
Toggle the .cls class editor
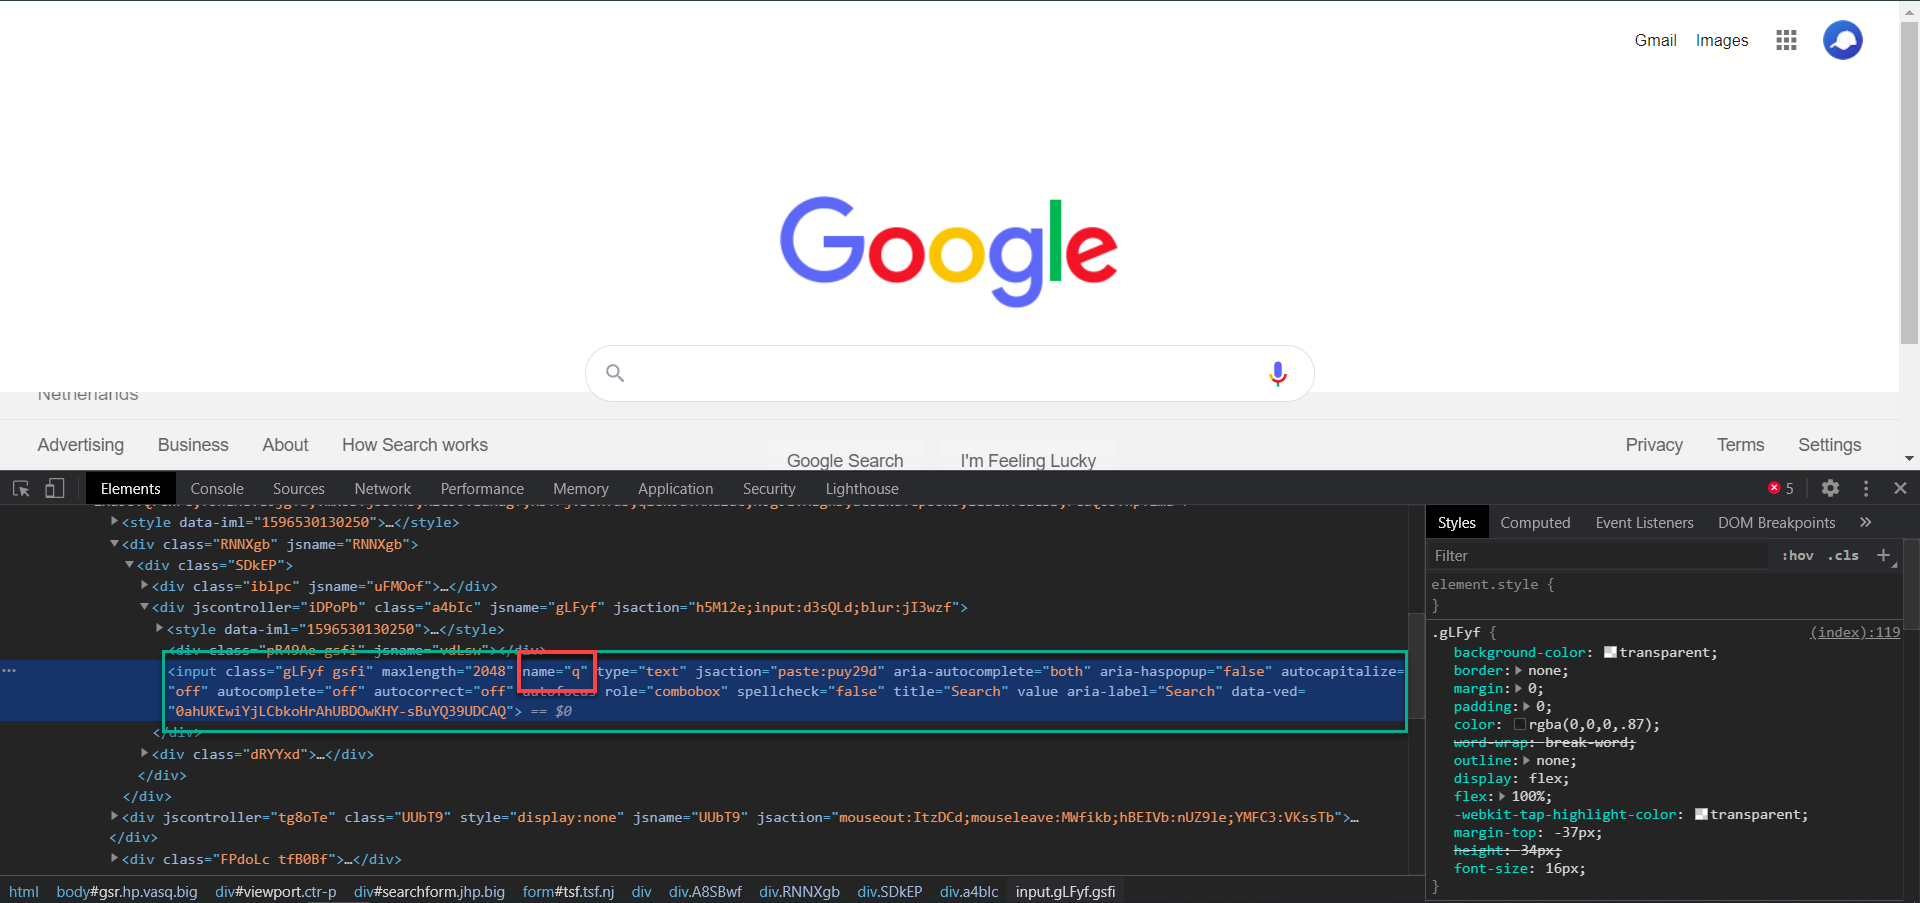1843,555
